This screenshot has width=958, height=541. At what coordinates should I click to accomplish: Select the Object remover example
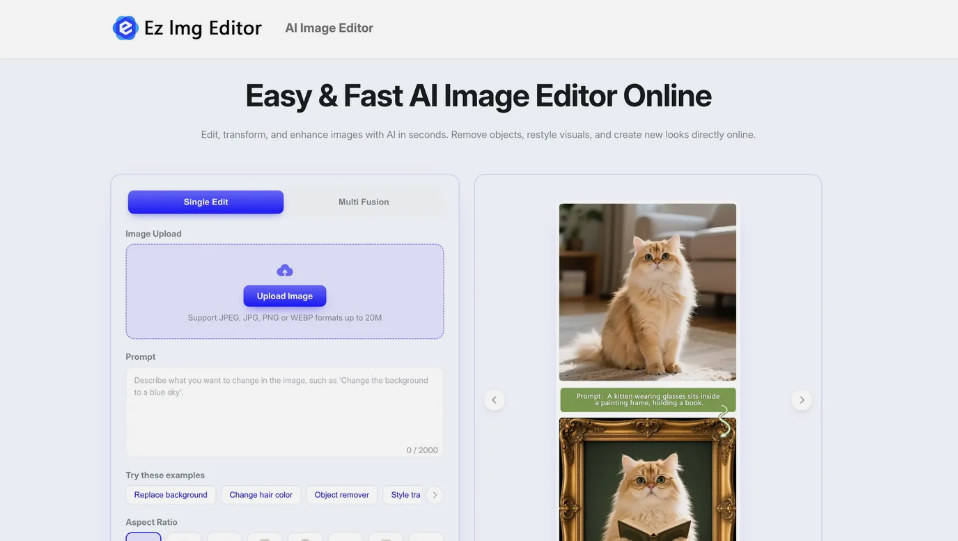342,495
